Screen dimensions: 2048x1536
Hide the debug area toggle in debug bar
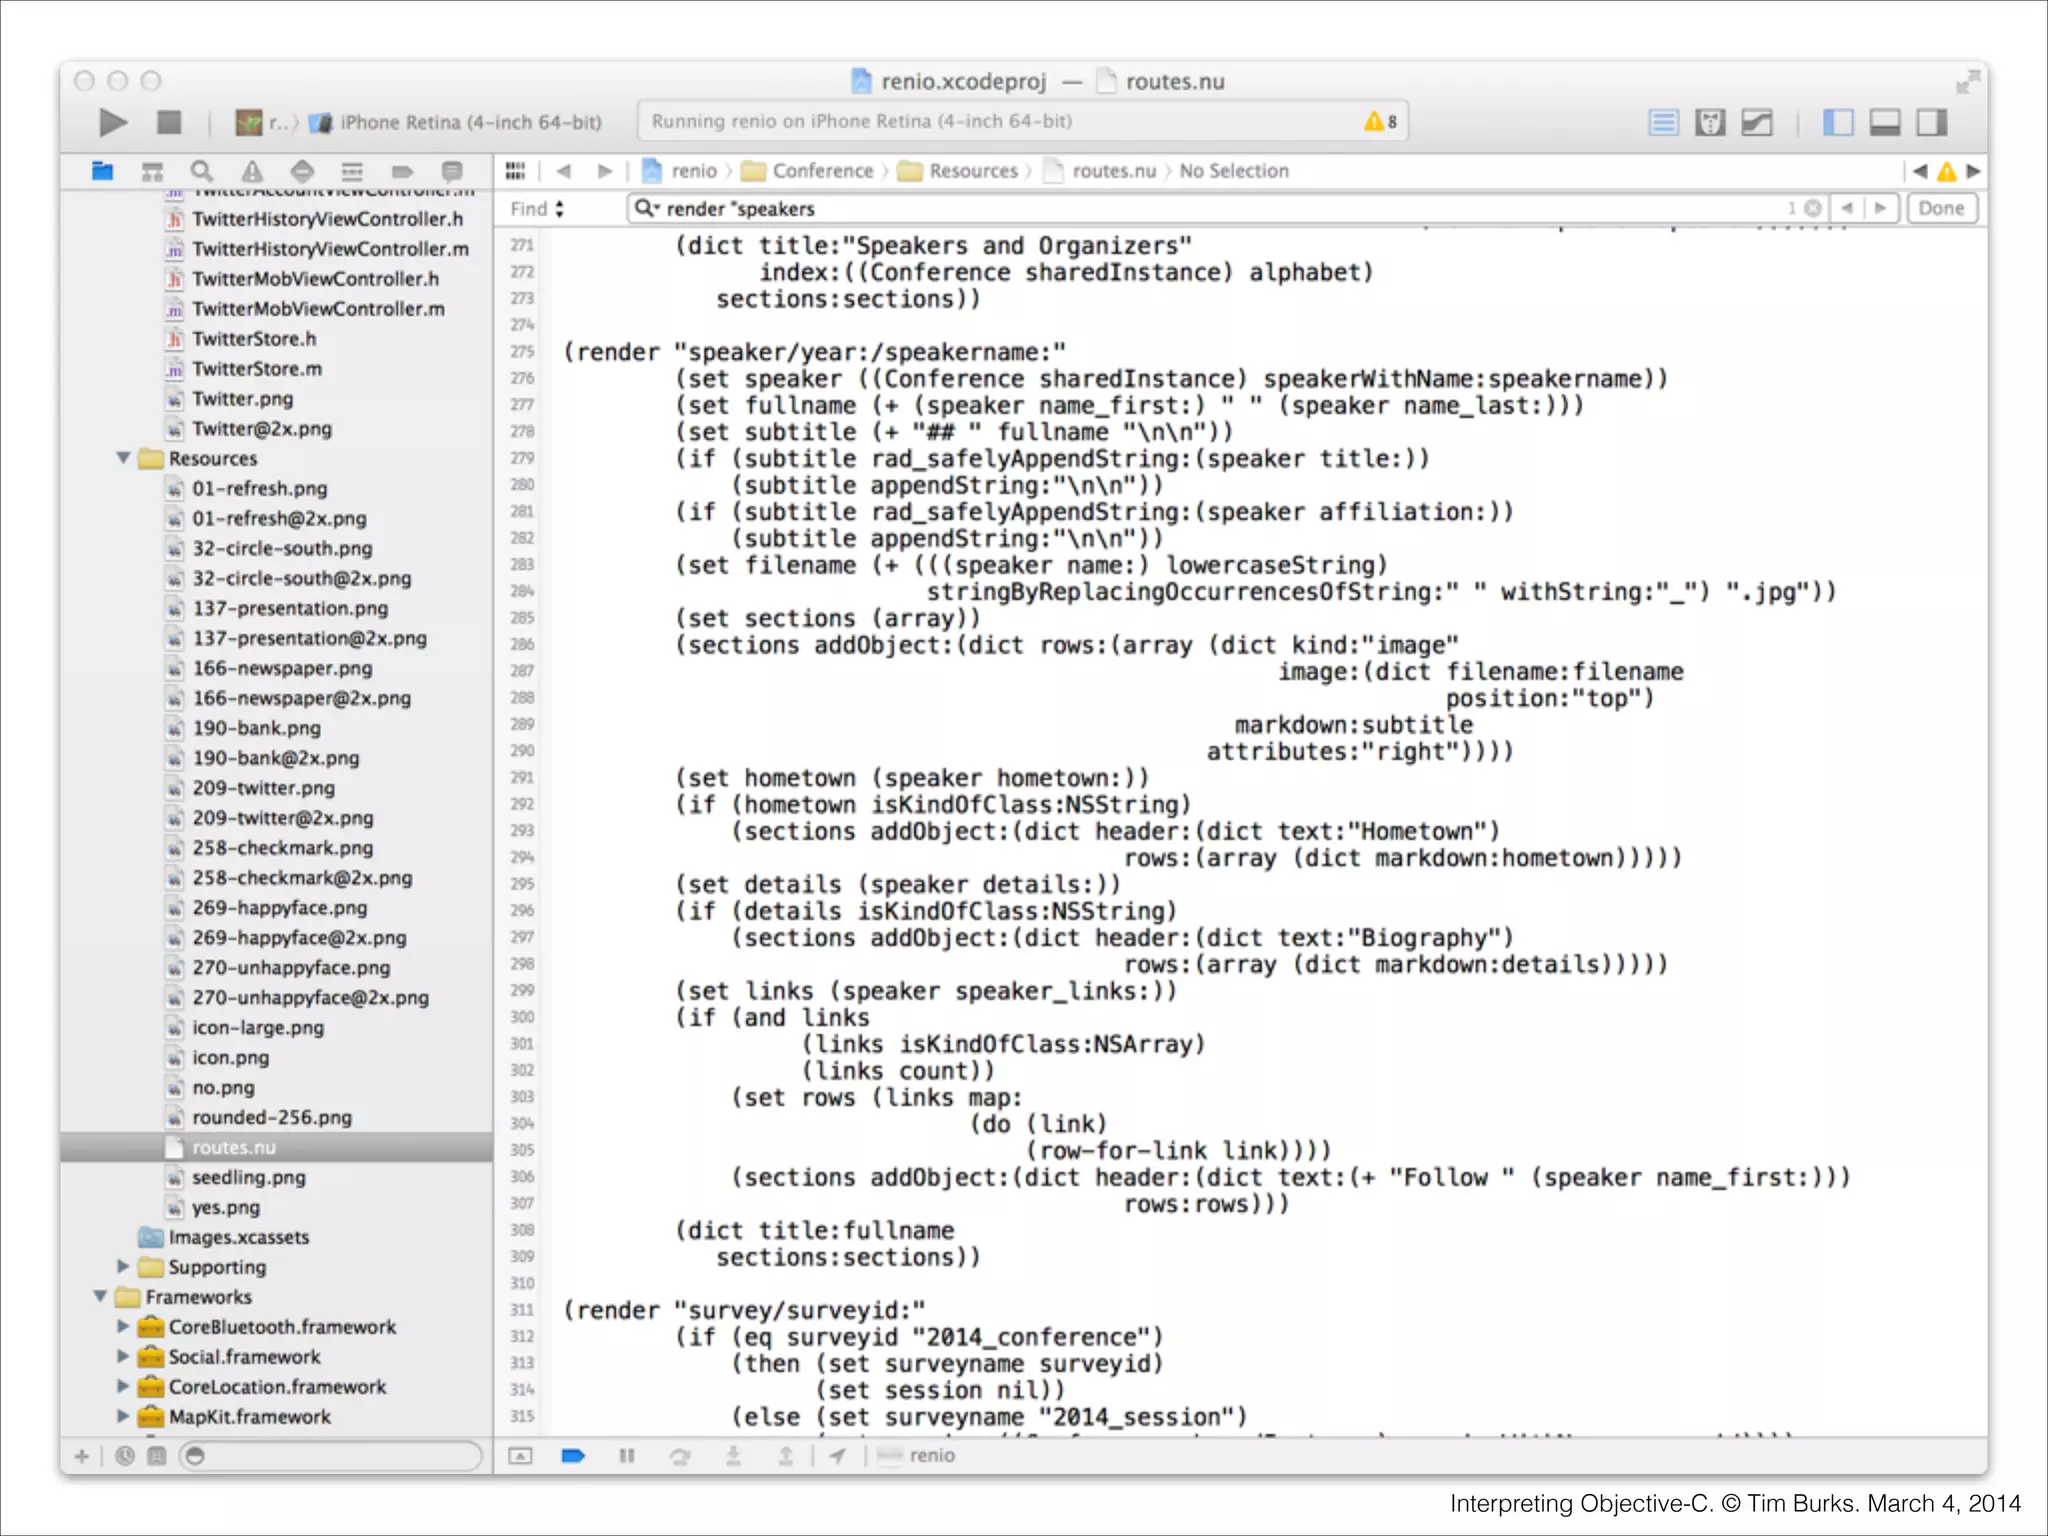click(x=521, y=1456)
